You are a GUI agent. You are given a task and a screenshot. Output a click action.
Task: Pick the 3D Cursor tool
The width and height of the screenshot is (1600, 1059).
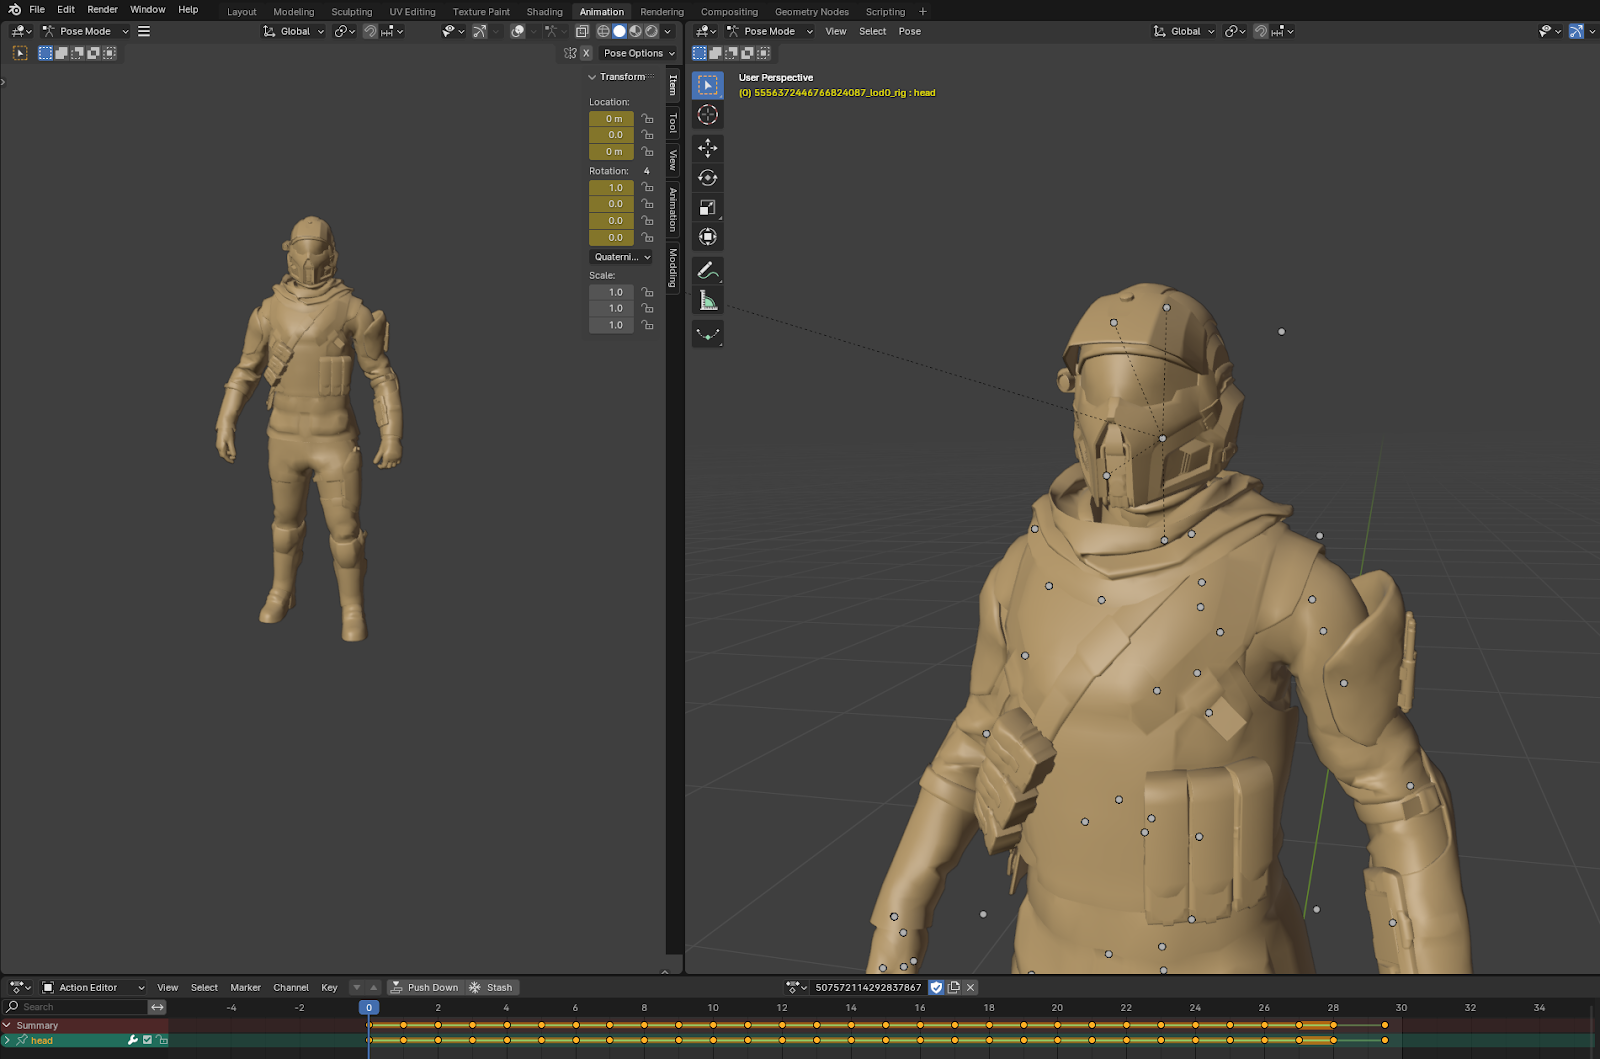[708, 115]
